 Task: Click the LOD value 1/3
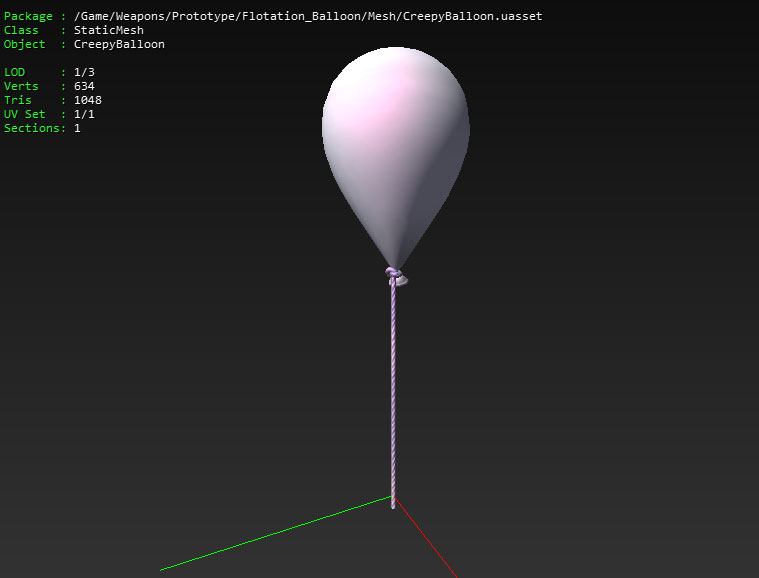[x=85, y=73]
